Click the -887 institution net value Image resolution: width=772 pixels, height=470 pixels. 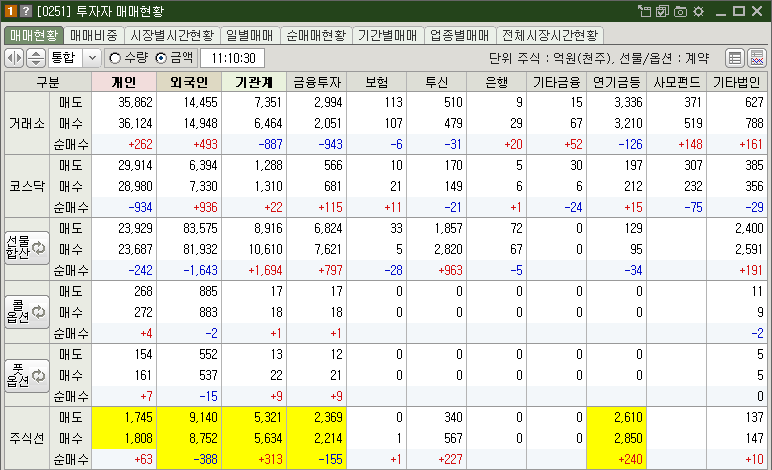[x=270, y=144]
